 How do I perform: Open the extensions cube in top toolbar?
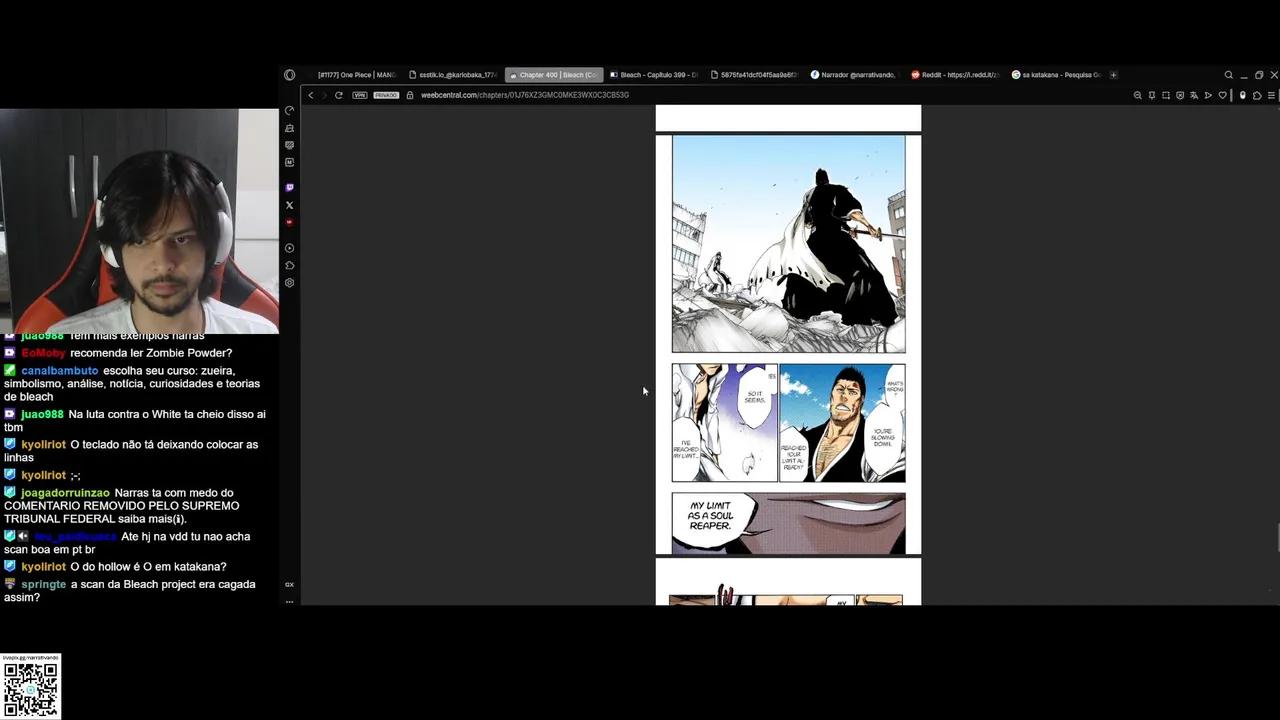pos(1257,95)
